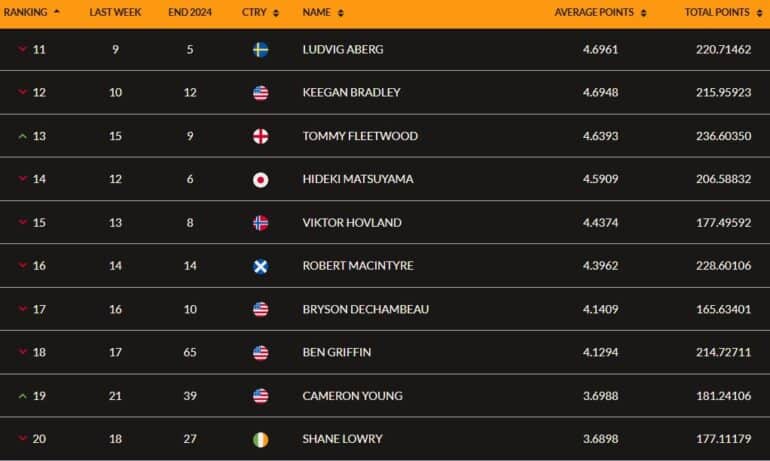
Task: Click red down arrow beside rank 11
Action: pyautogui.click(x=22, y=49)
